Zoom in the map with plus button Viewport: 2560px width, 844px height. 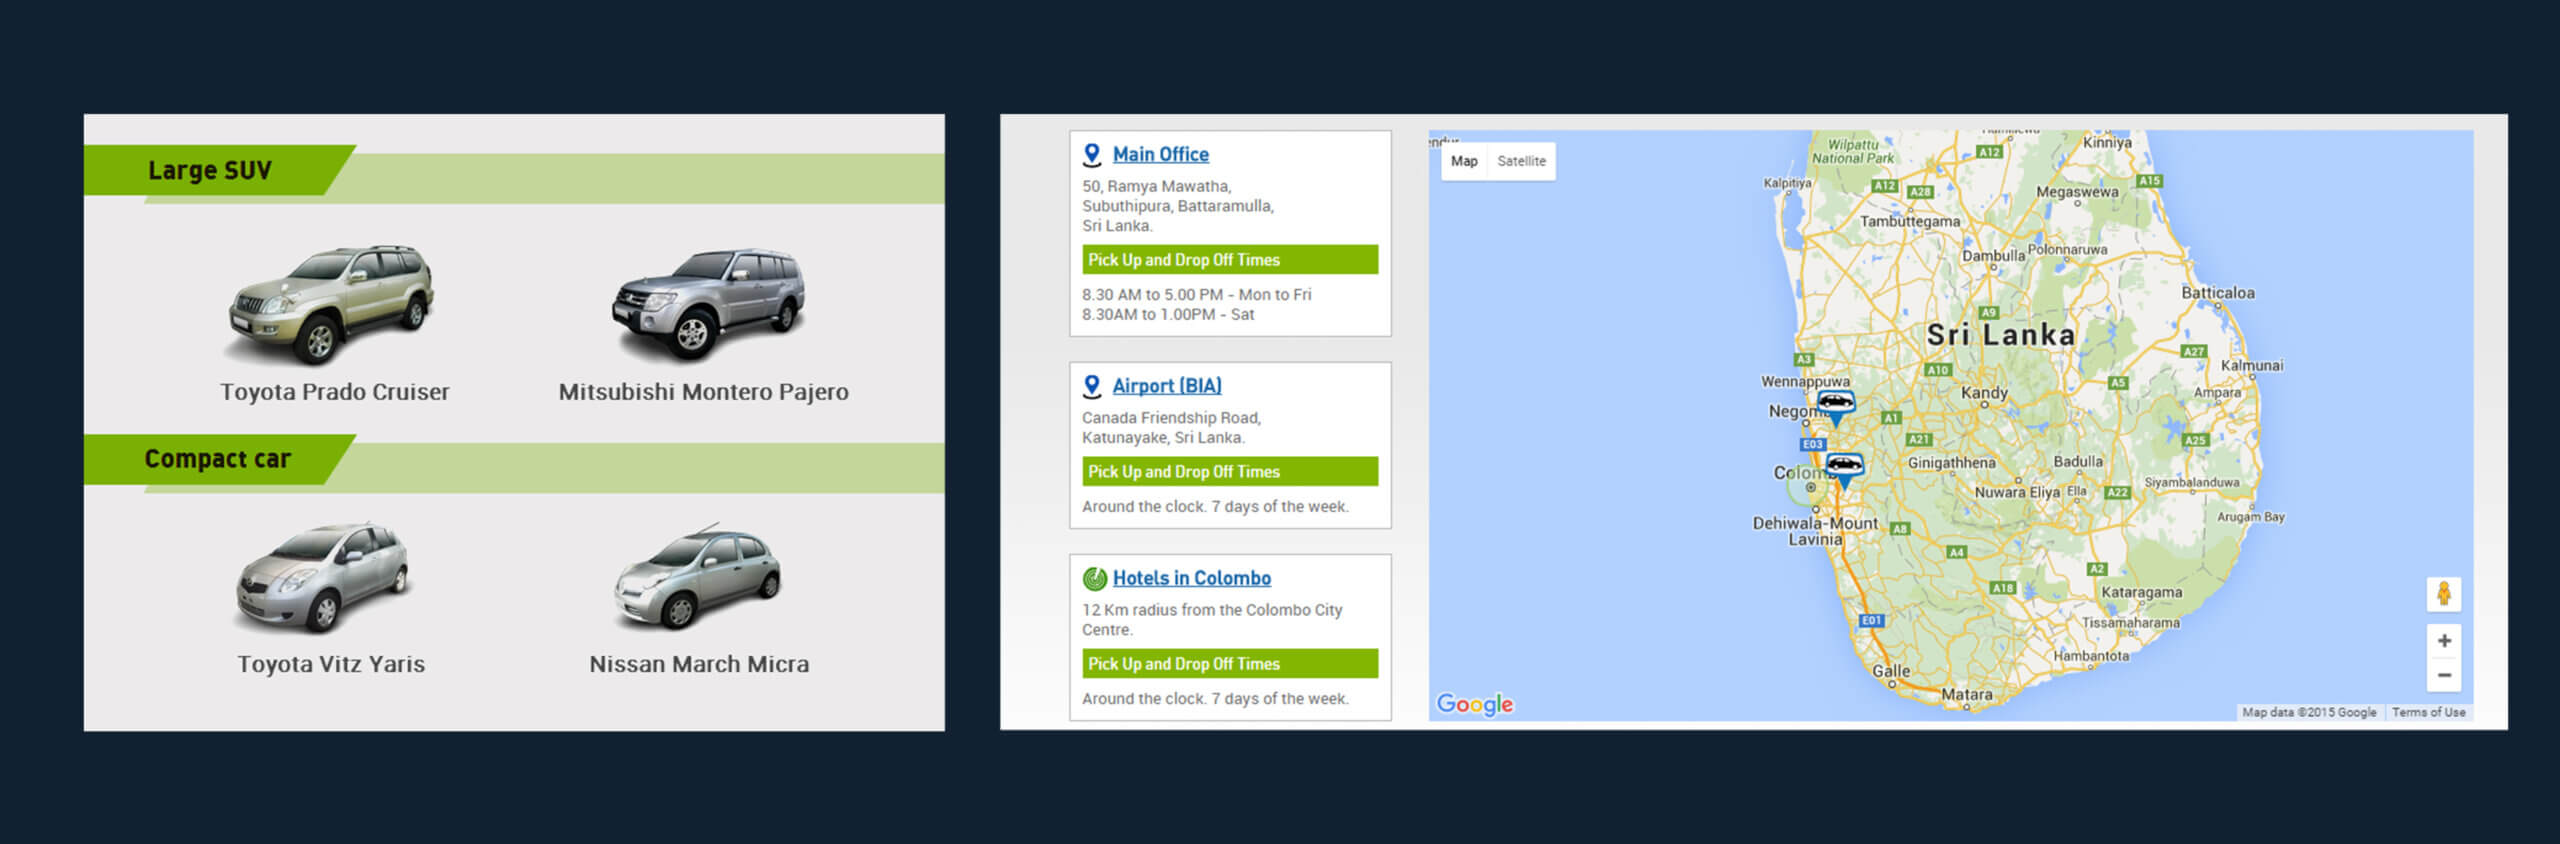click(2443, 641)
